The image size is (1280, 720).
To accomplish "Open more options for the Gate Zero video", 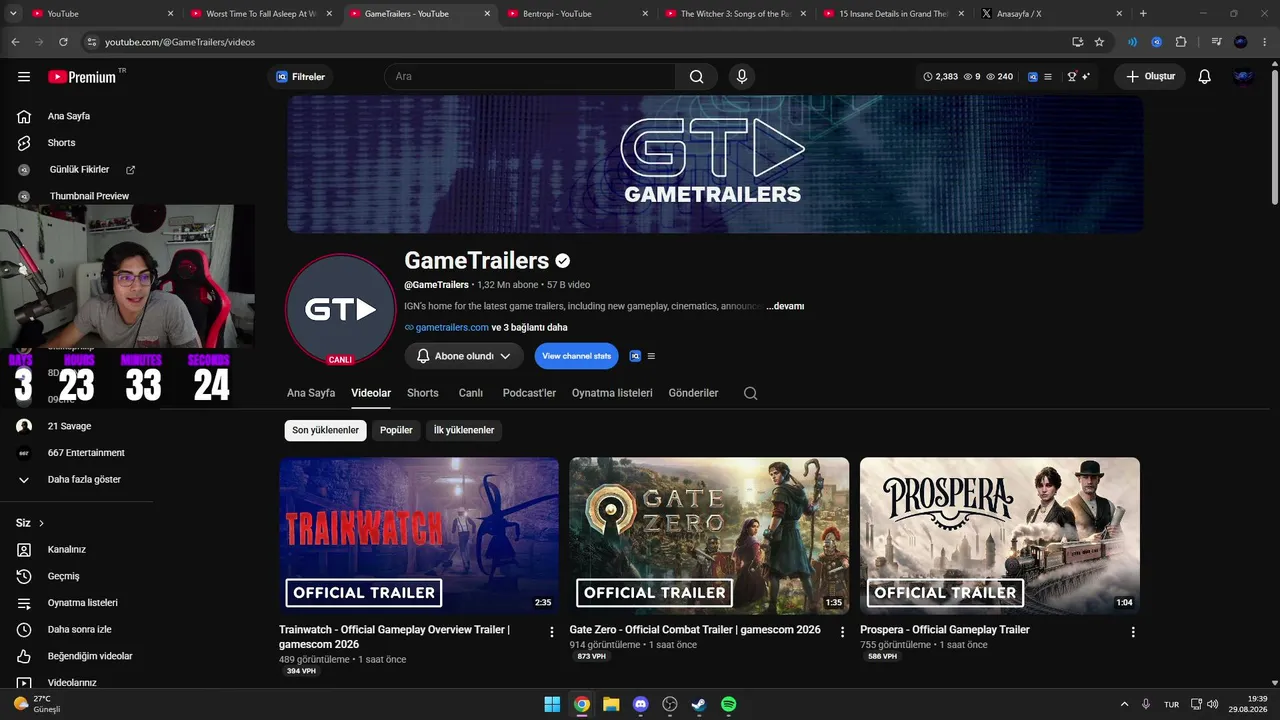I will coord(842,632).
